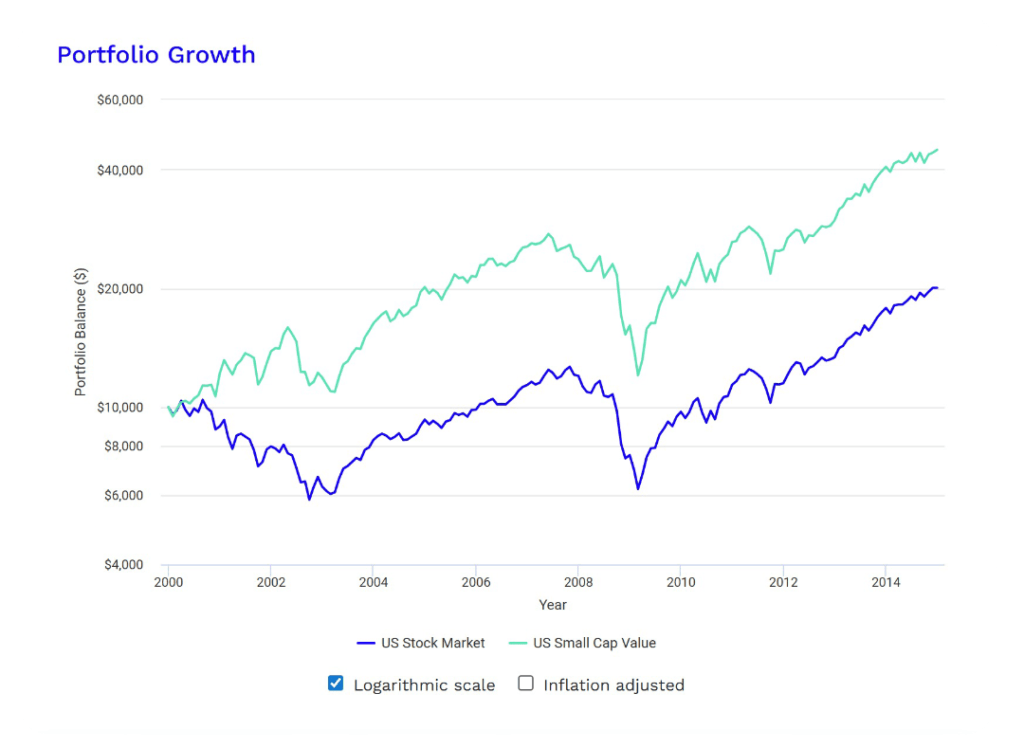Screen dimensions: 1024x748
Task: Uncheck the Logarithmic scale checkbox
Action: click(336, 684)
